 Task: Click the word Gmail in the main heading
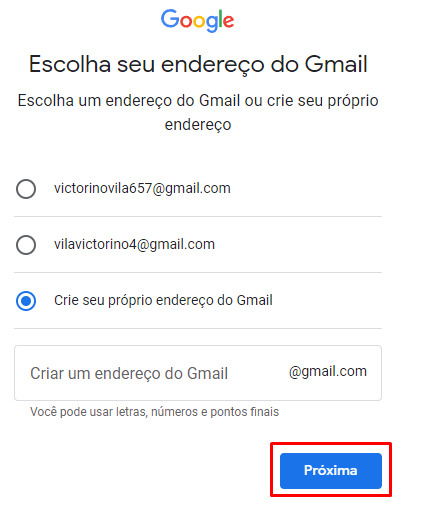coord(336,64)
